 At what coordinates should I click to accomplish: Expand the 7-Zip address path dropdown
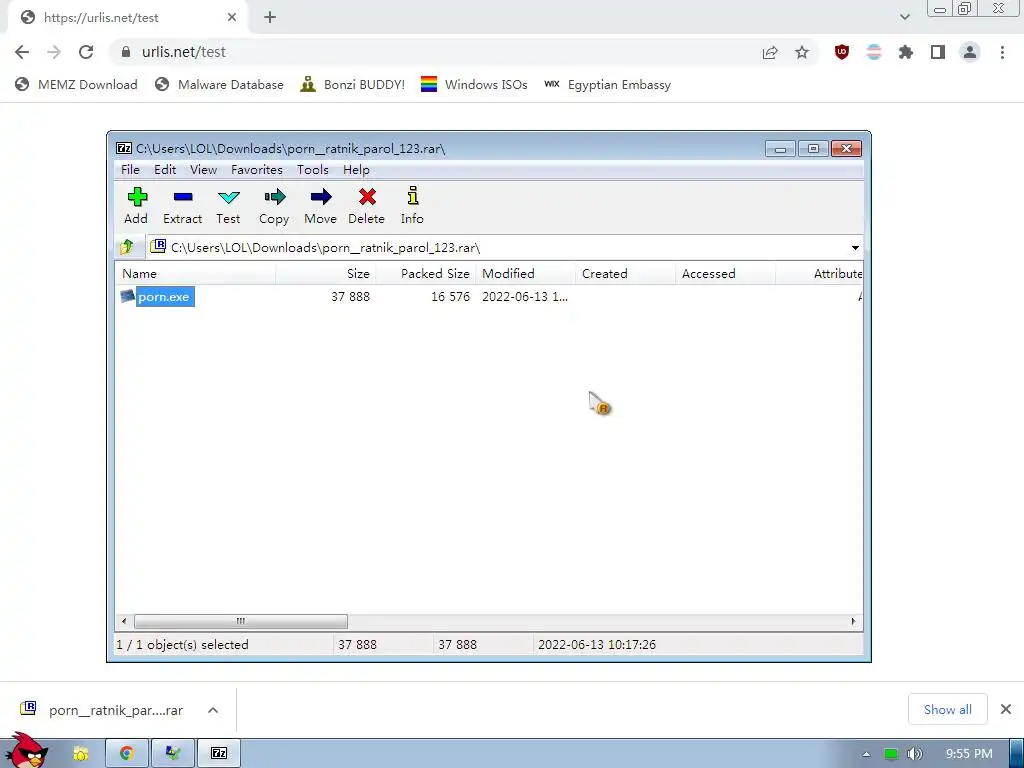click(855, 248)
